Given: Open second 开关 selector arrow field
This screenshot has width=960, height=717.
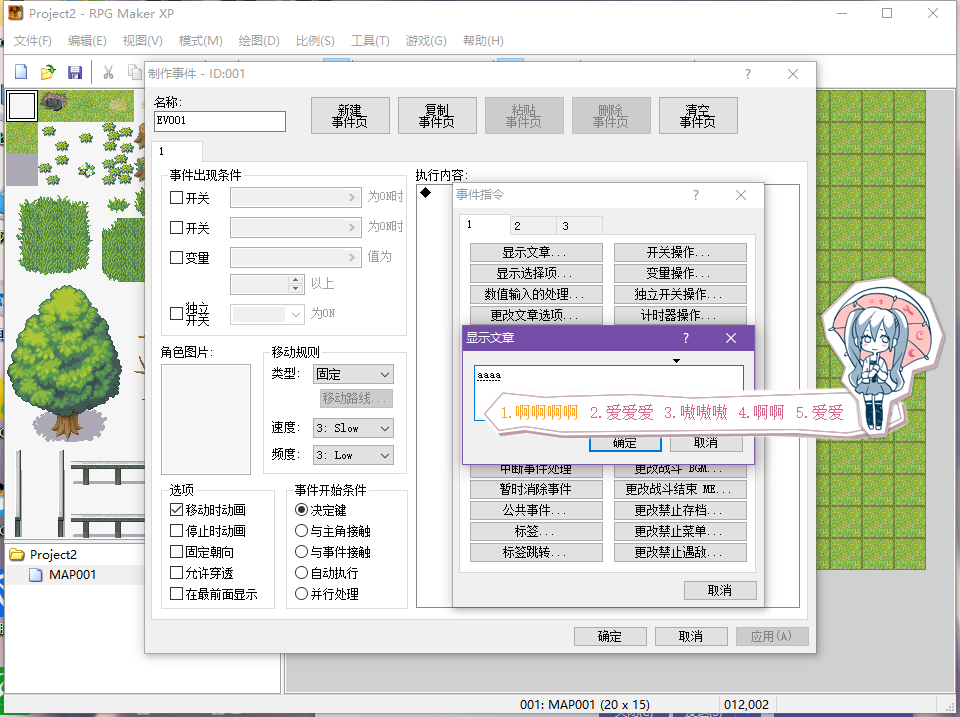Looking at the screenshot, I should coord(295,227).
